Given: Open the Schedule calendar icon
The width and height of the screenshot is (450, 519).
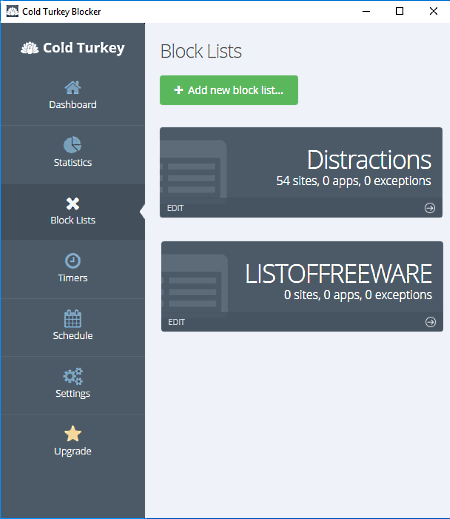Looking at the screenshot, I should click(73, 319).
